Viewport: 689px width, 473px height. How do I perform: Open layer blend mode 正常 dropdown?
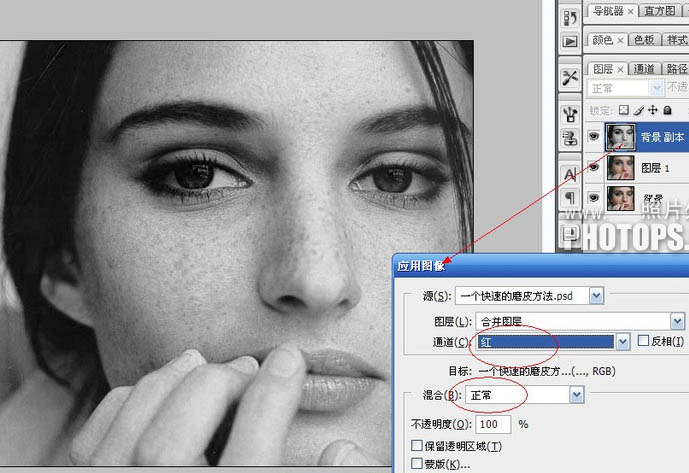(656, 88)
